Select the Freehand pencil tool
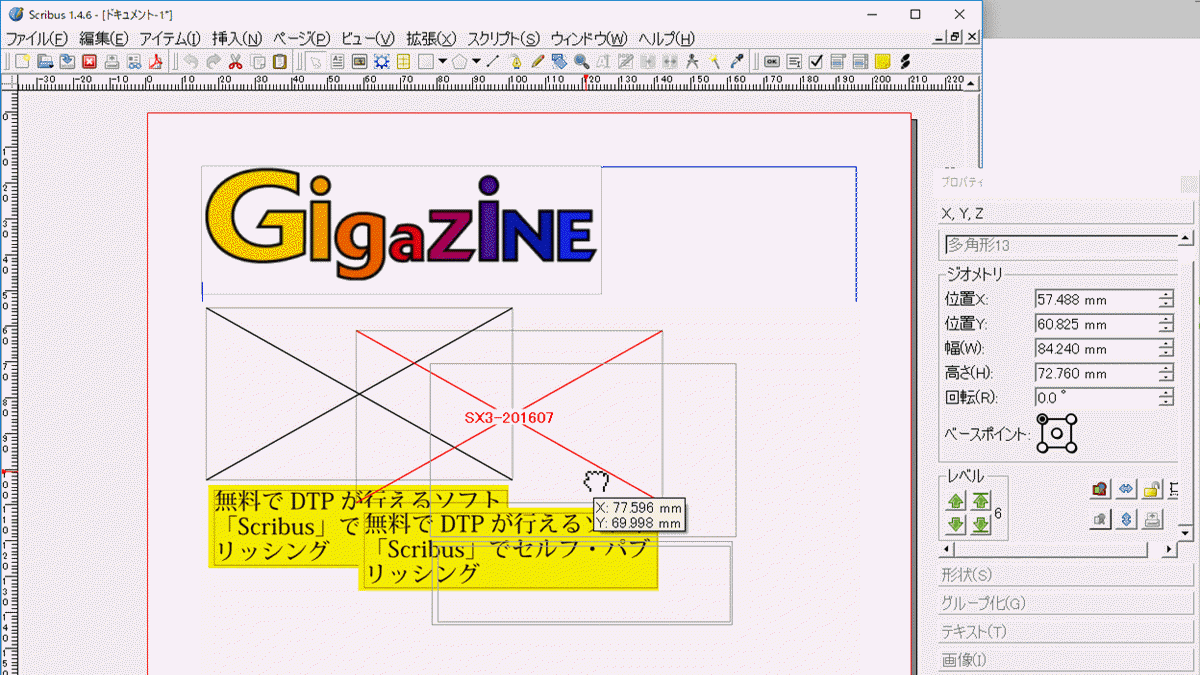This screenshot has height=675, width=1200. (538, 61)
